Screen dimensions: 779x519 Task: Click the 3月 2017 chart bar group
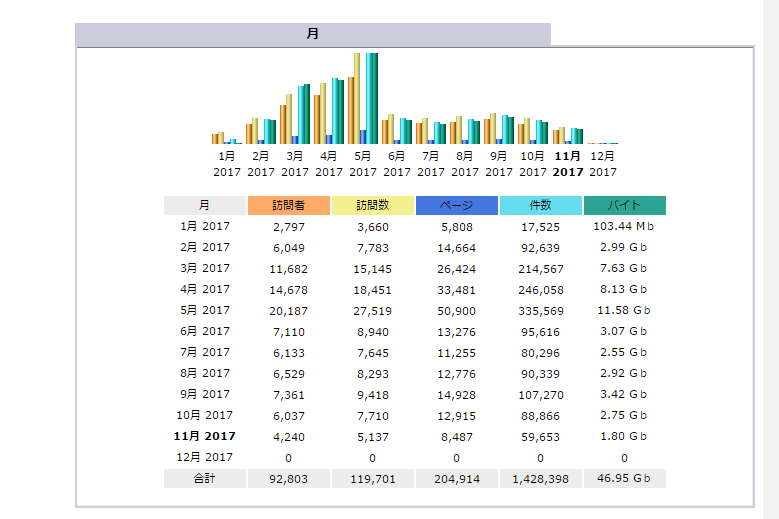coord(295,114)
